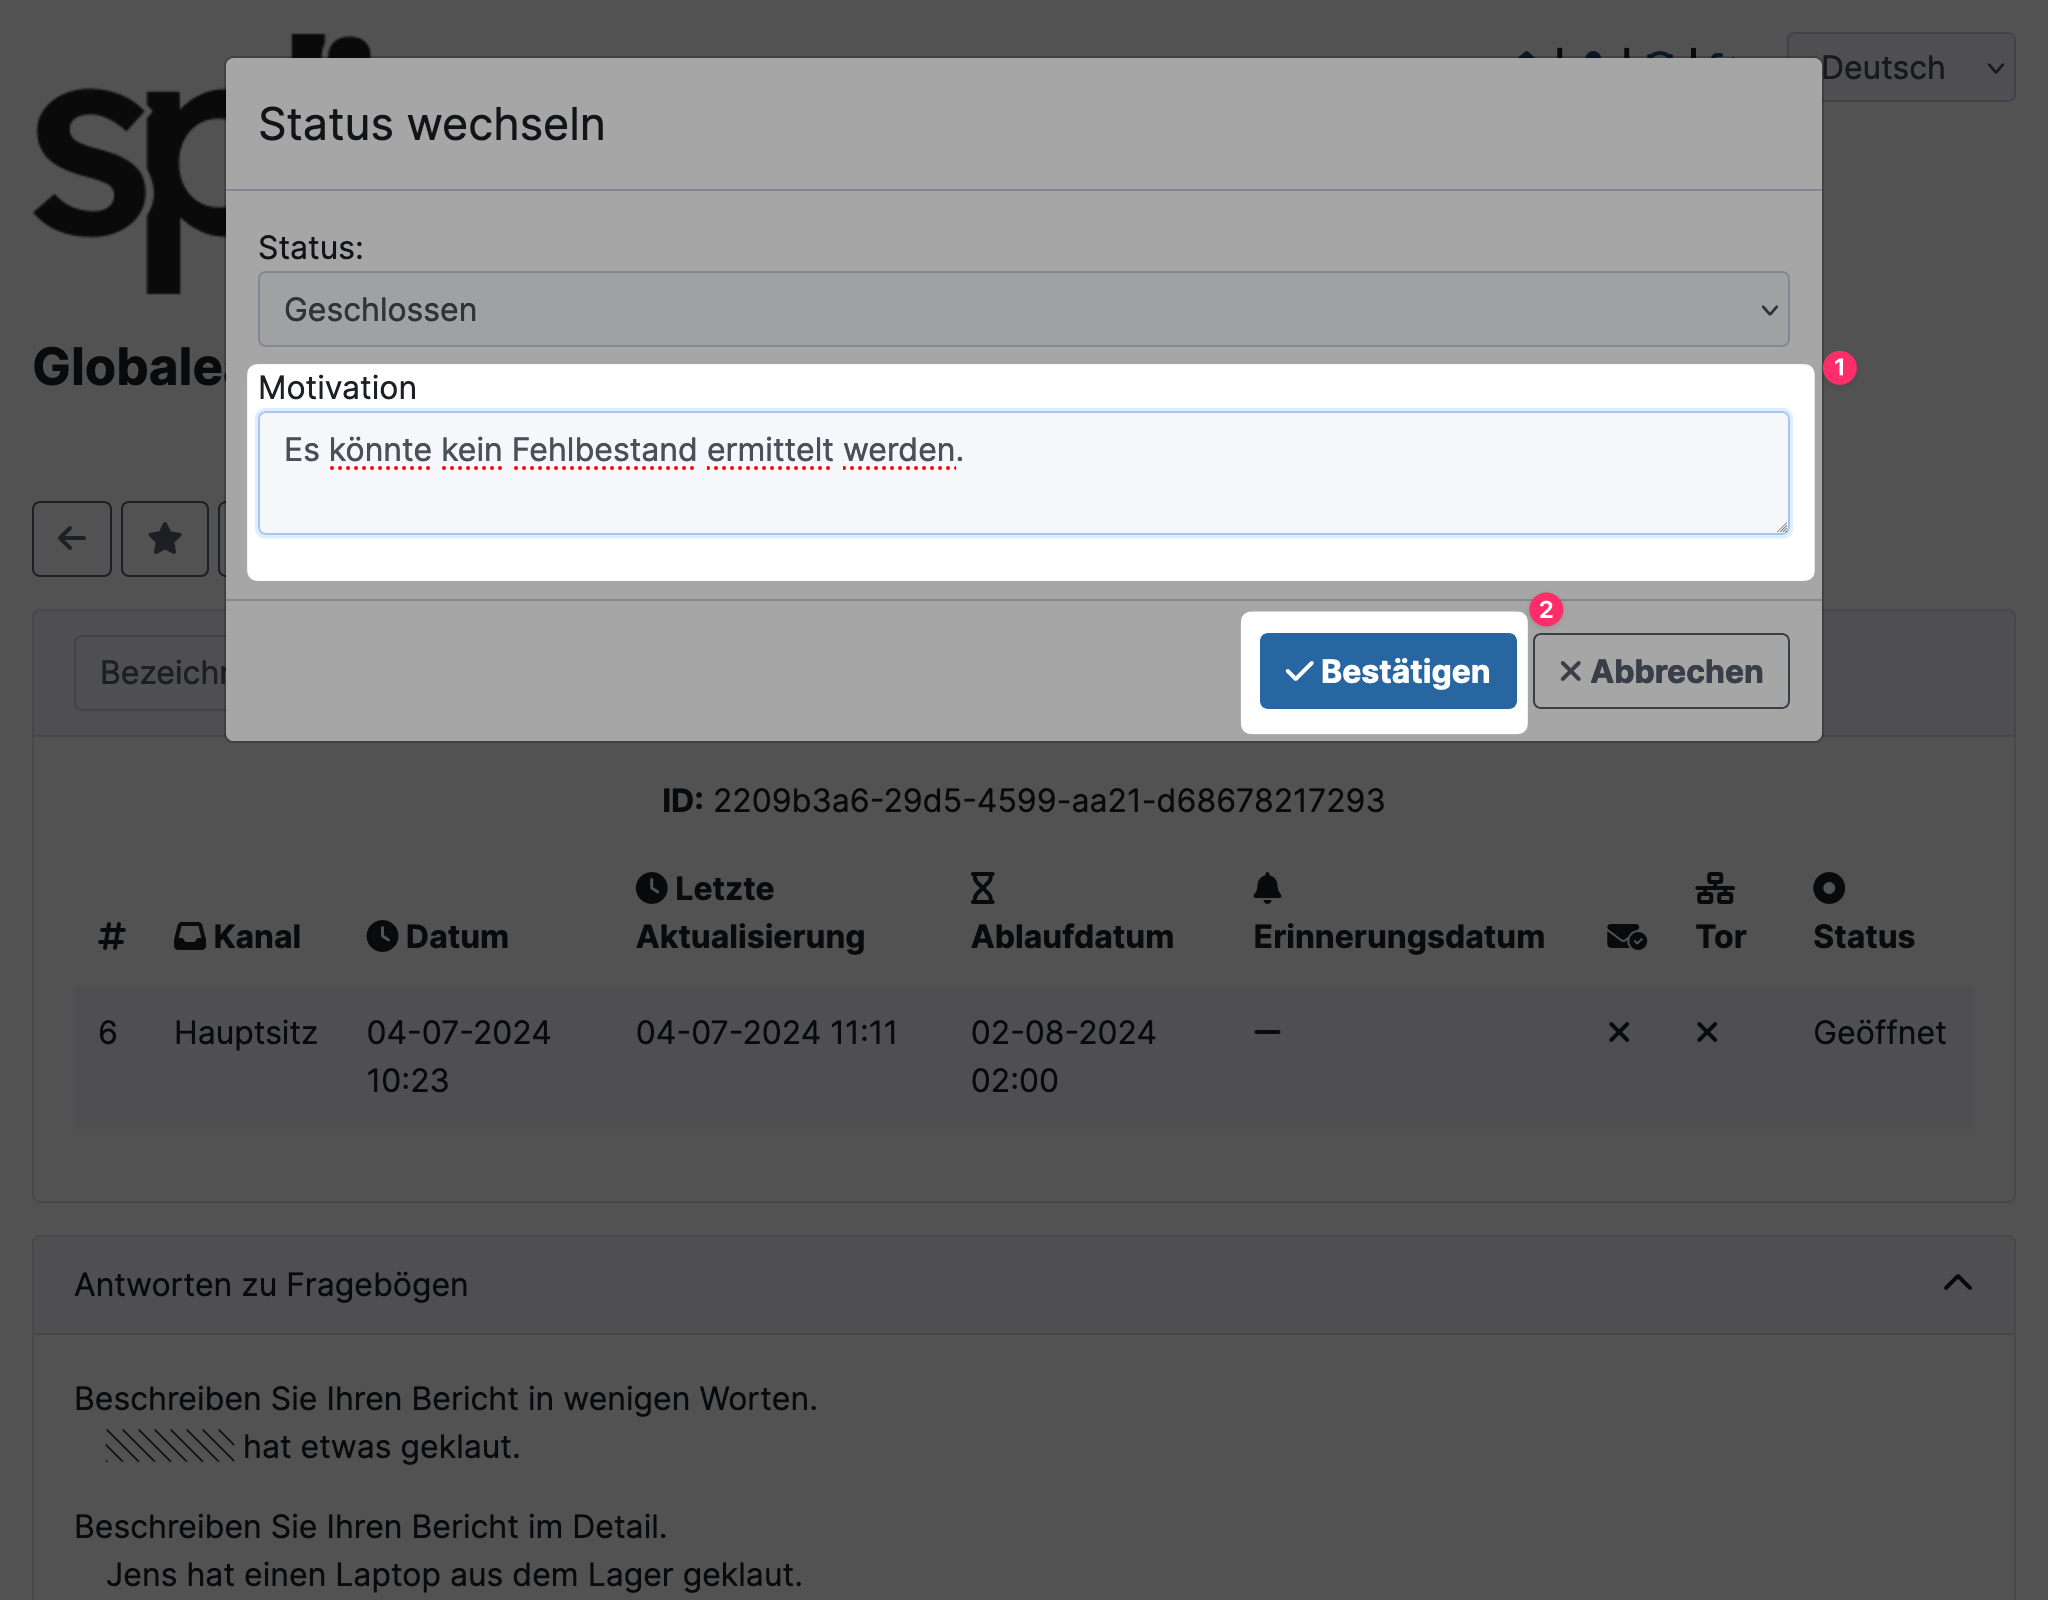Click the Datum clock icon
2048x1600 pixels.
click(x=382, y=936)
